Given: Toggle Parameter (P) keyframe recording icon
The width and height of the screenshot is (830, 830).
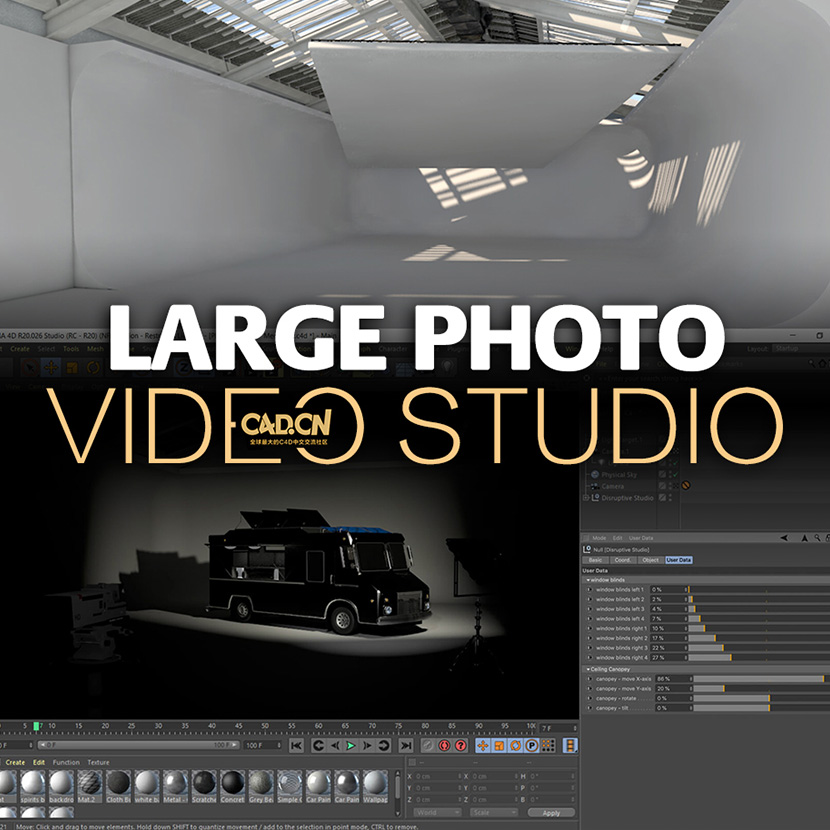Looking at the screenshot, I should click(x=531, y=745).
